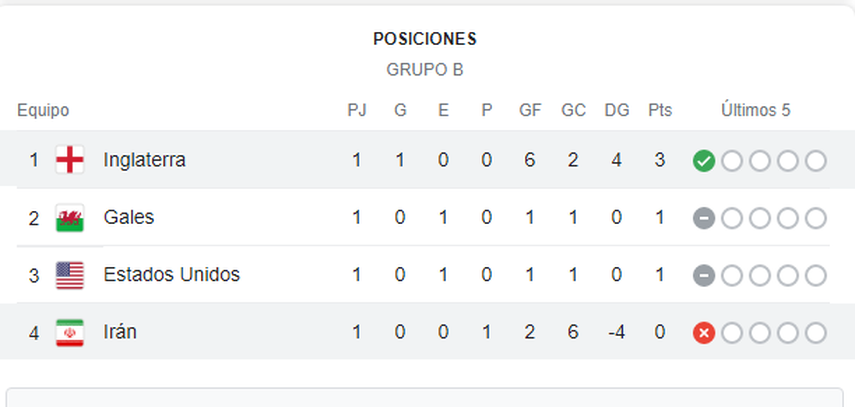Click the England flag icon

tap(70, 160)
